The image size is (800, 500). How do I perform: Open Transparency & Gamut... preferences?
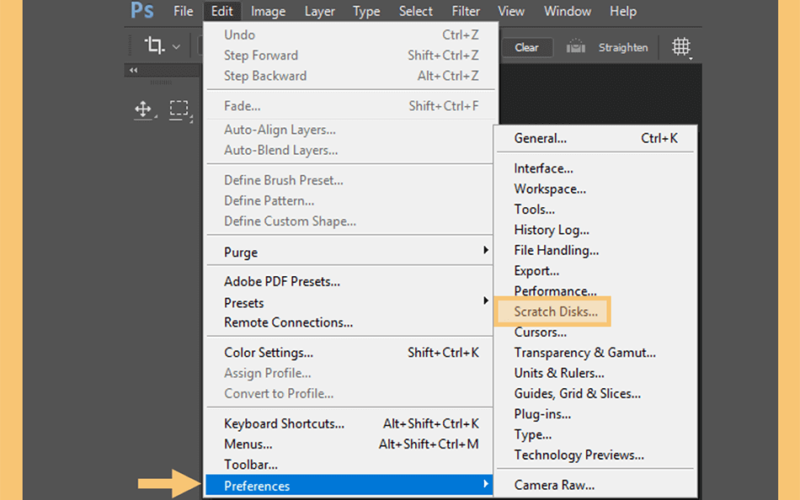pos(595,353)
